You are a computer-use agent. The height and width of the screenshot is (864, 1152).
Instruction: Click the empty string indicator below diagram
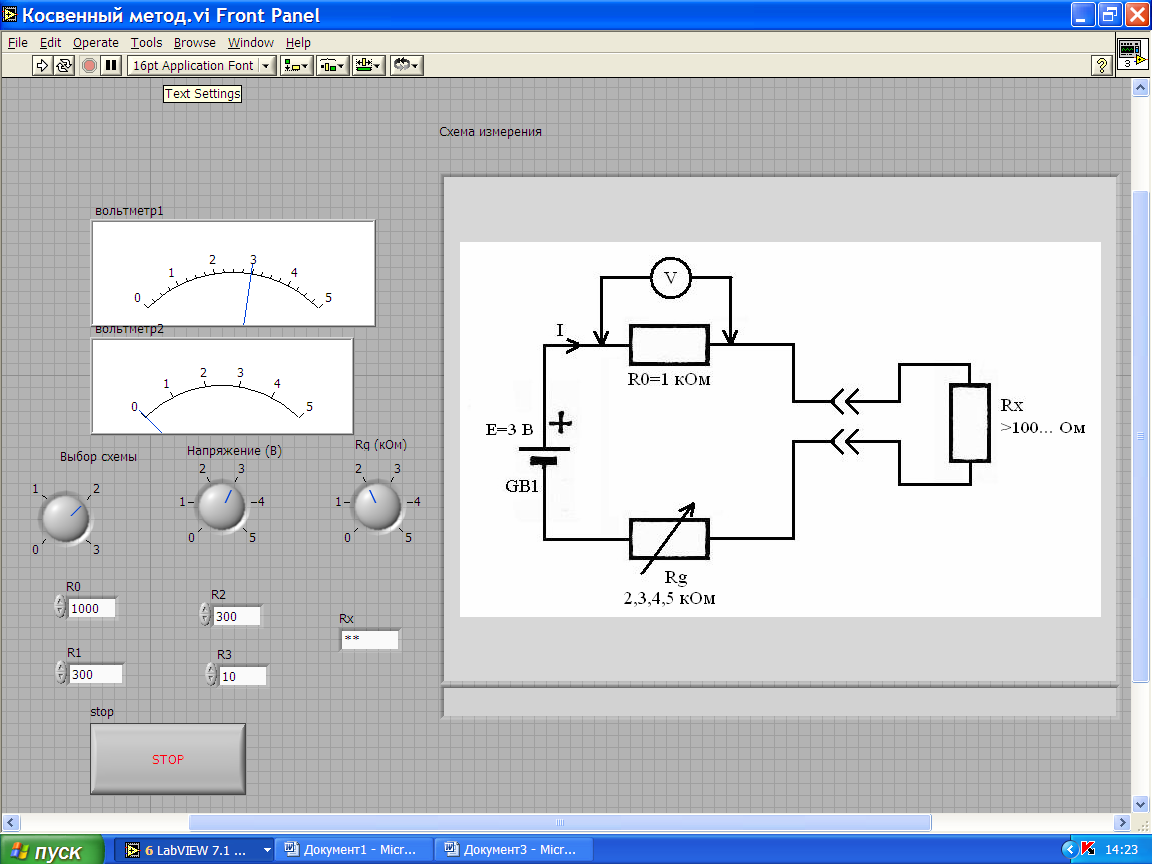coord(780,702)
